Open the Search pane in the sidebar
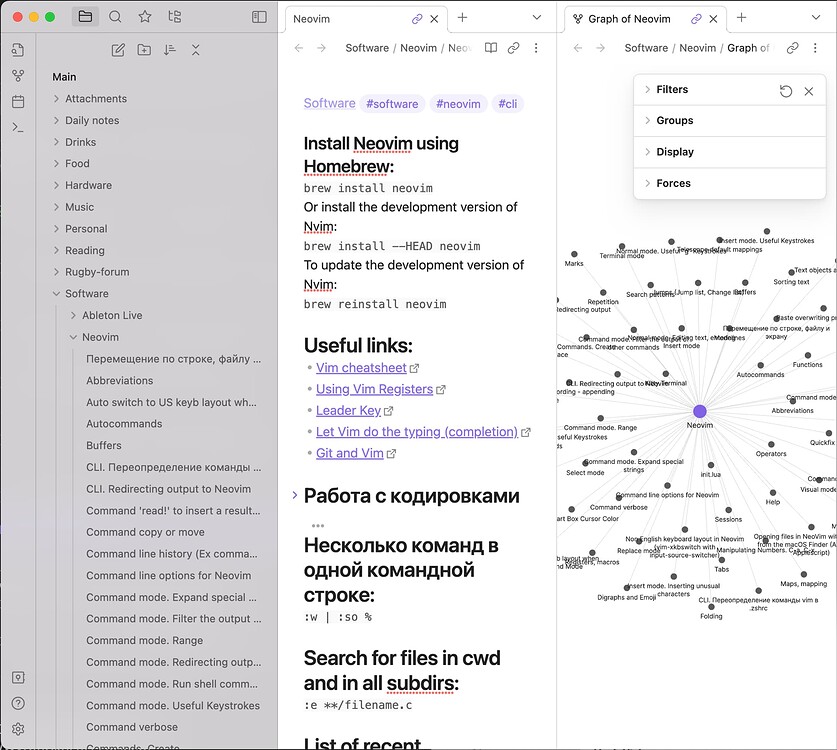 click(115, 16)
